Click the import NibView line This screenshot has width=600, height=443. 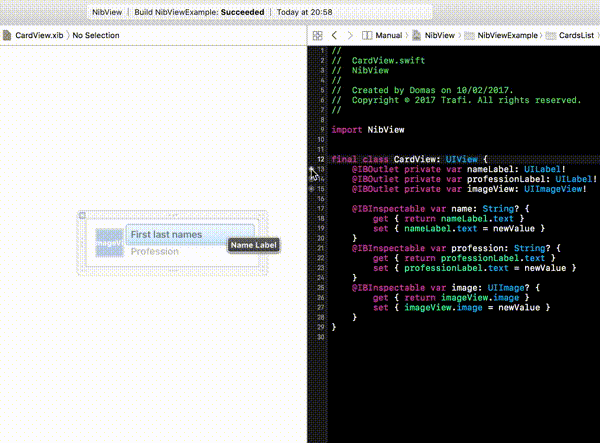pos(368,130)
